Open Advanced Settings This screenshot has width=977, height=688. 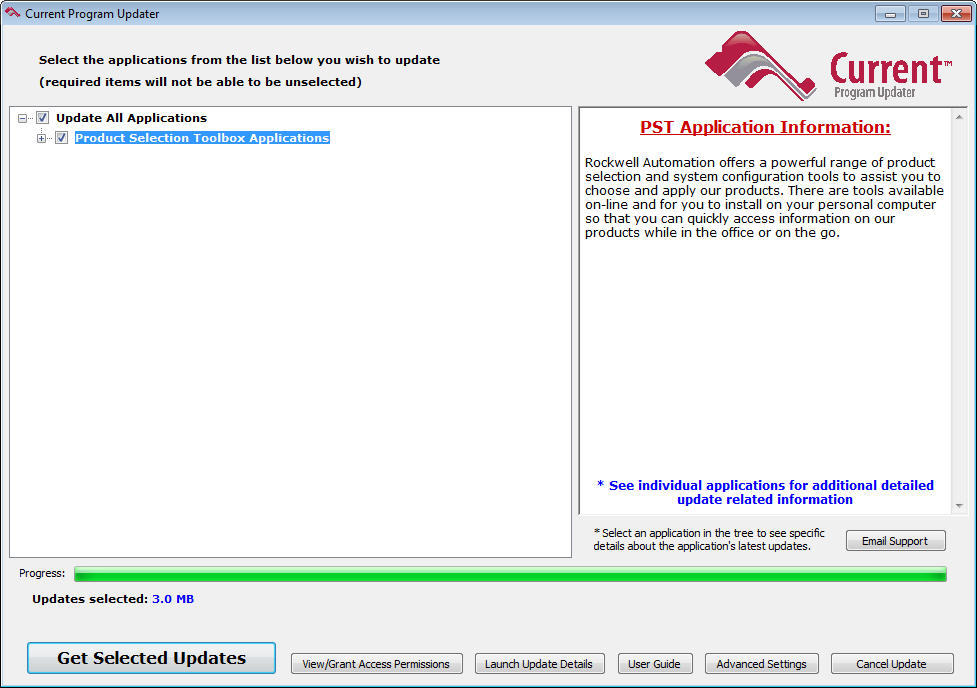click(761, 664)
